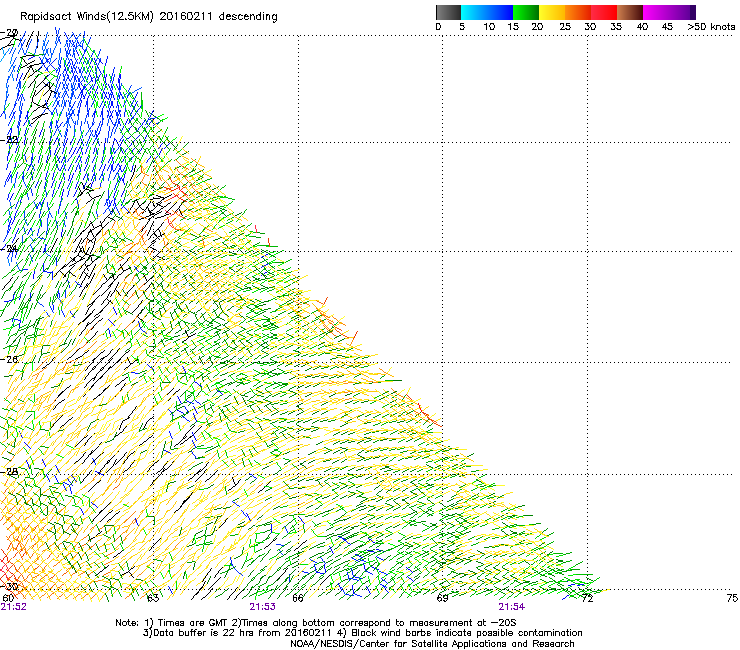The image size is (740, 650).
Task: Click the '72' longitude axis label
Action: [x=587, y=599]
